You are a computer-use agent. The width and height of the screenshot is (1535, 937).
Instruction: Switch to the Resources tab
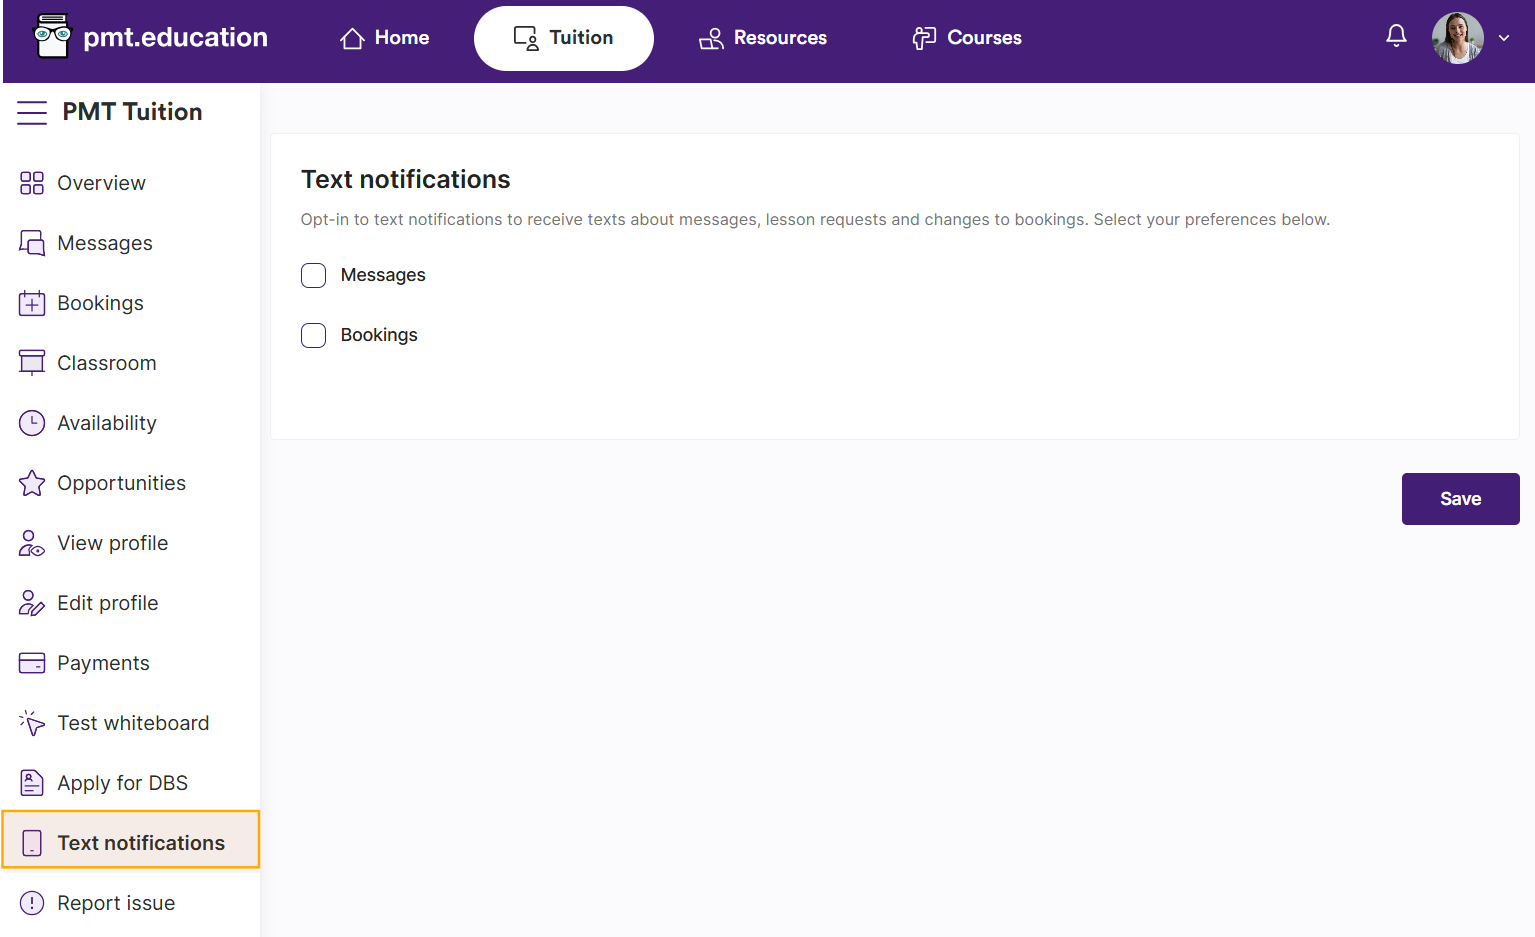(763, 38)
